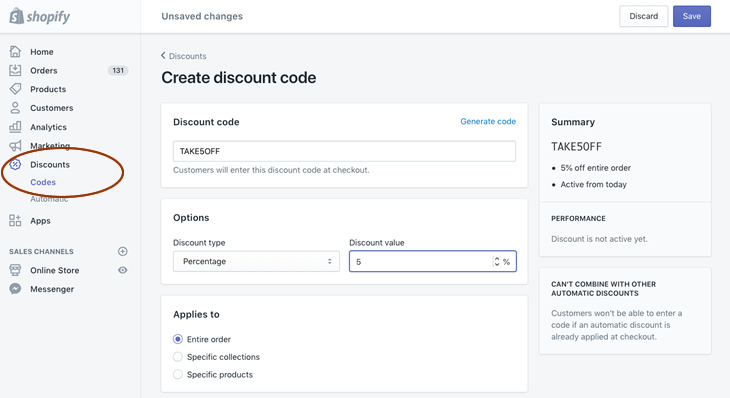Click the 'Create discount code' heading

pyautogui.click(x=238, y=78)
